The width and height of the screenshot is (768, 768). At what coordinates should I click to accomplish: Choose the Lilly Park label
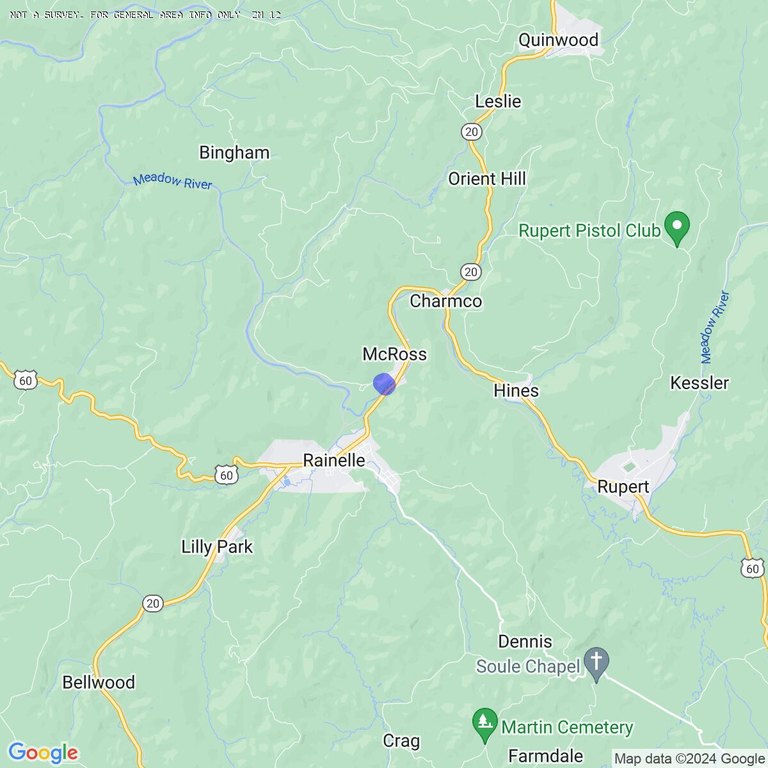point(217,547)
